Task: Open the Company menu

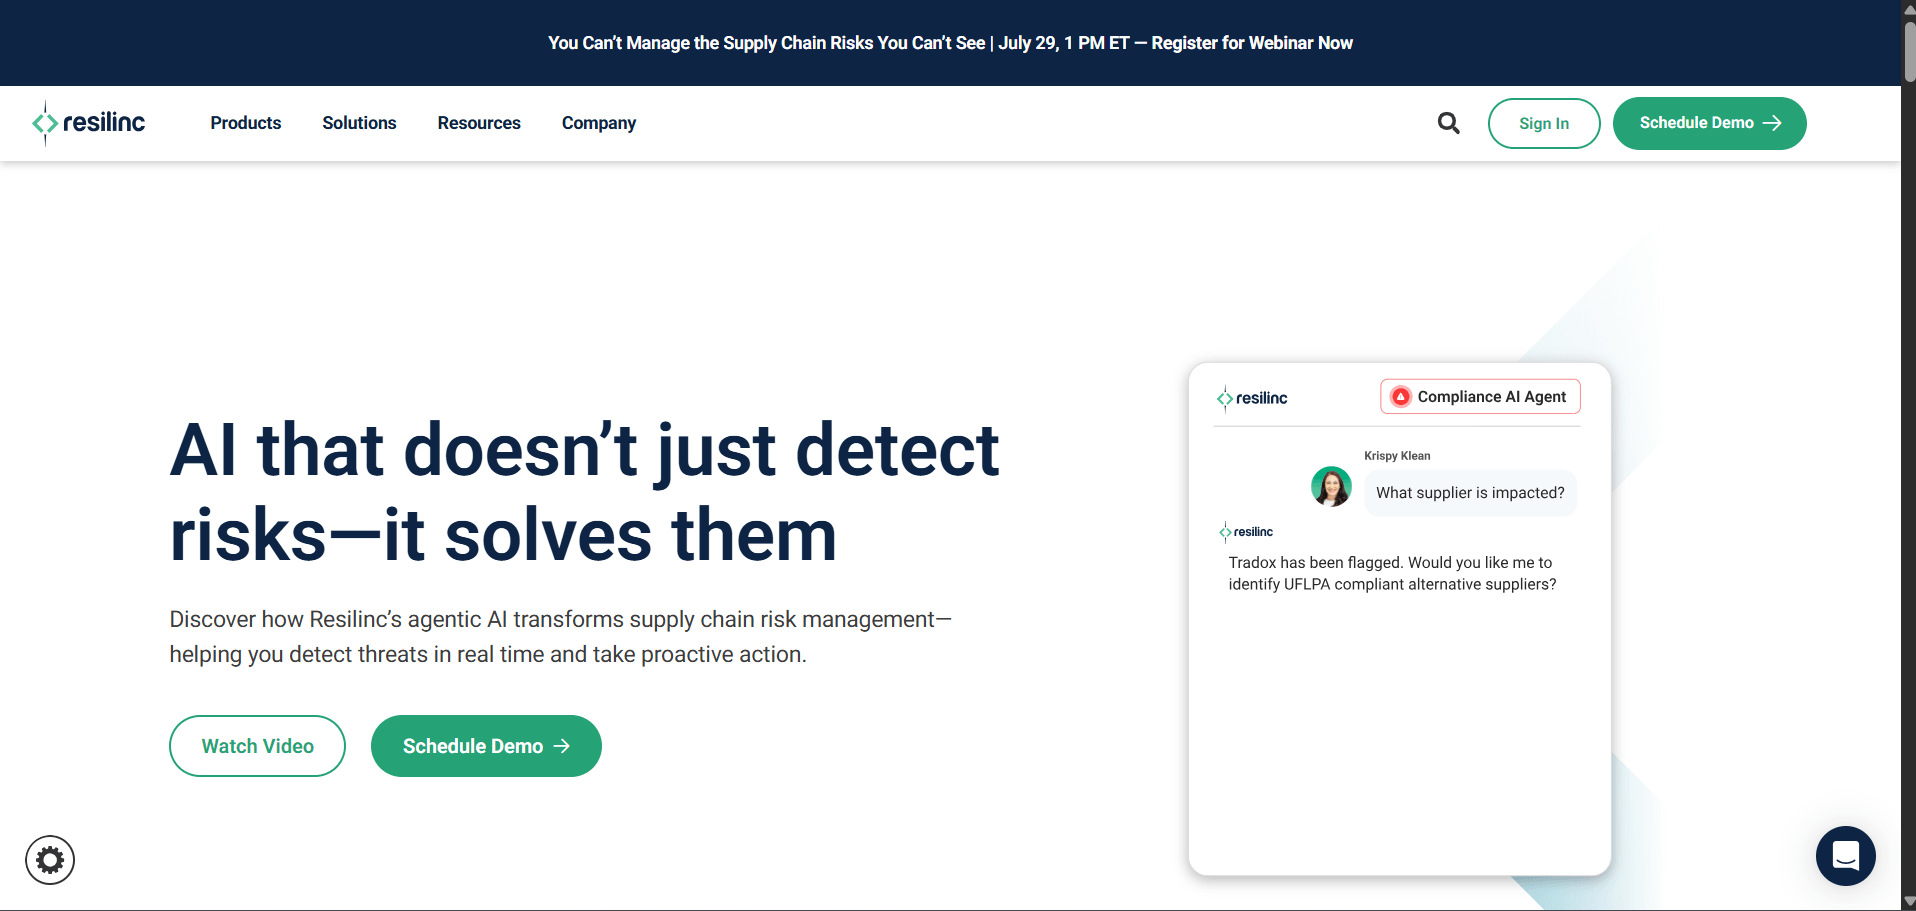Action: pos(599,123)
